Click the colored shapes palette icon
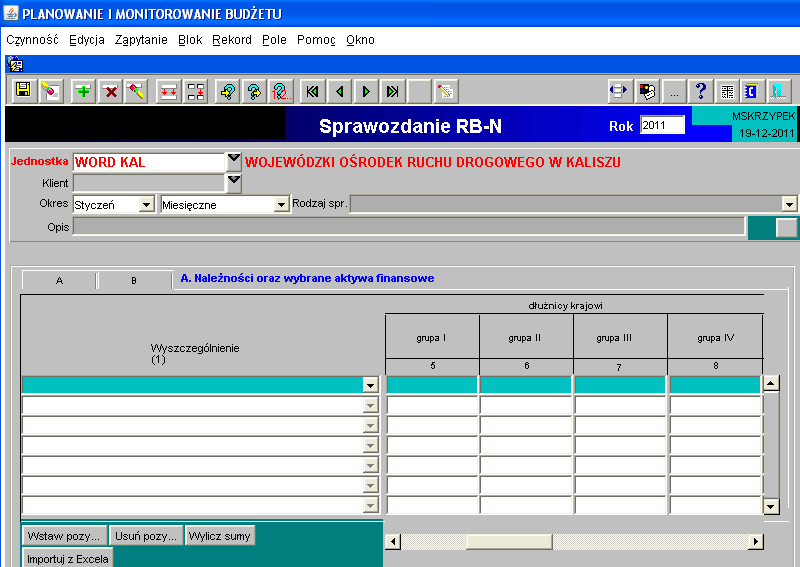 [x=647, y=91]
